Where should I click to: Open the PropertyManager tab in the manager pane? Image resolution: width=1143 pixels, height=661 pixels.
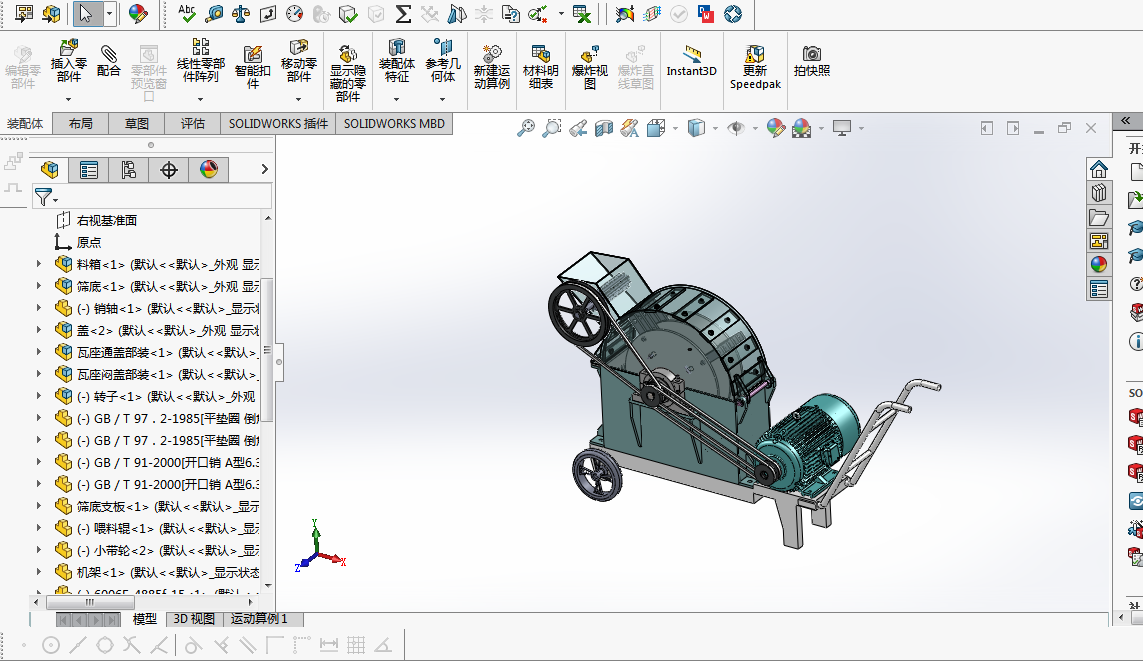(89, 170)
